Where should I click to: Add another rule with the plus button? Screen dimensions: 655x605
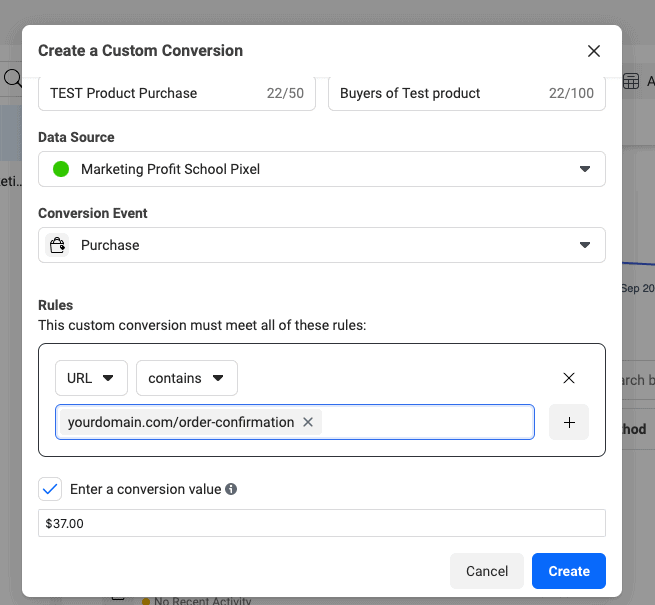pos(569,422)
